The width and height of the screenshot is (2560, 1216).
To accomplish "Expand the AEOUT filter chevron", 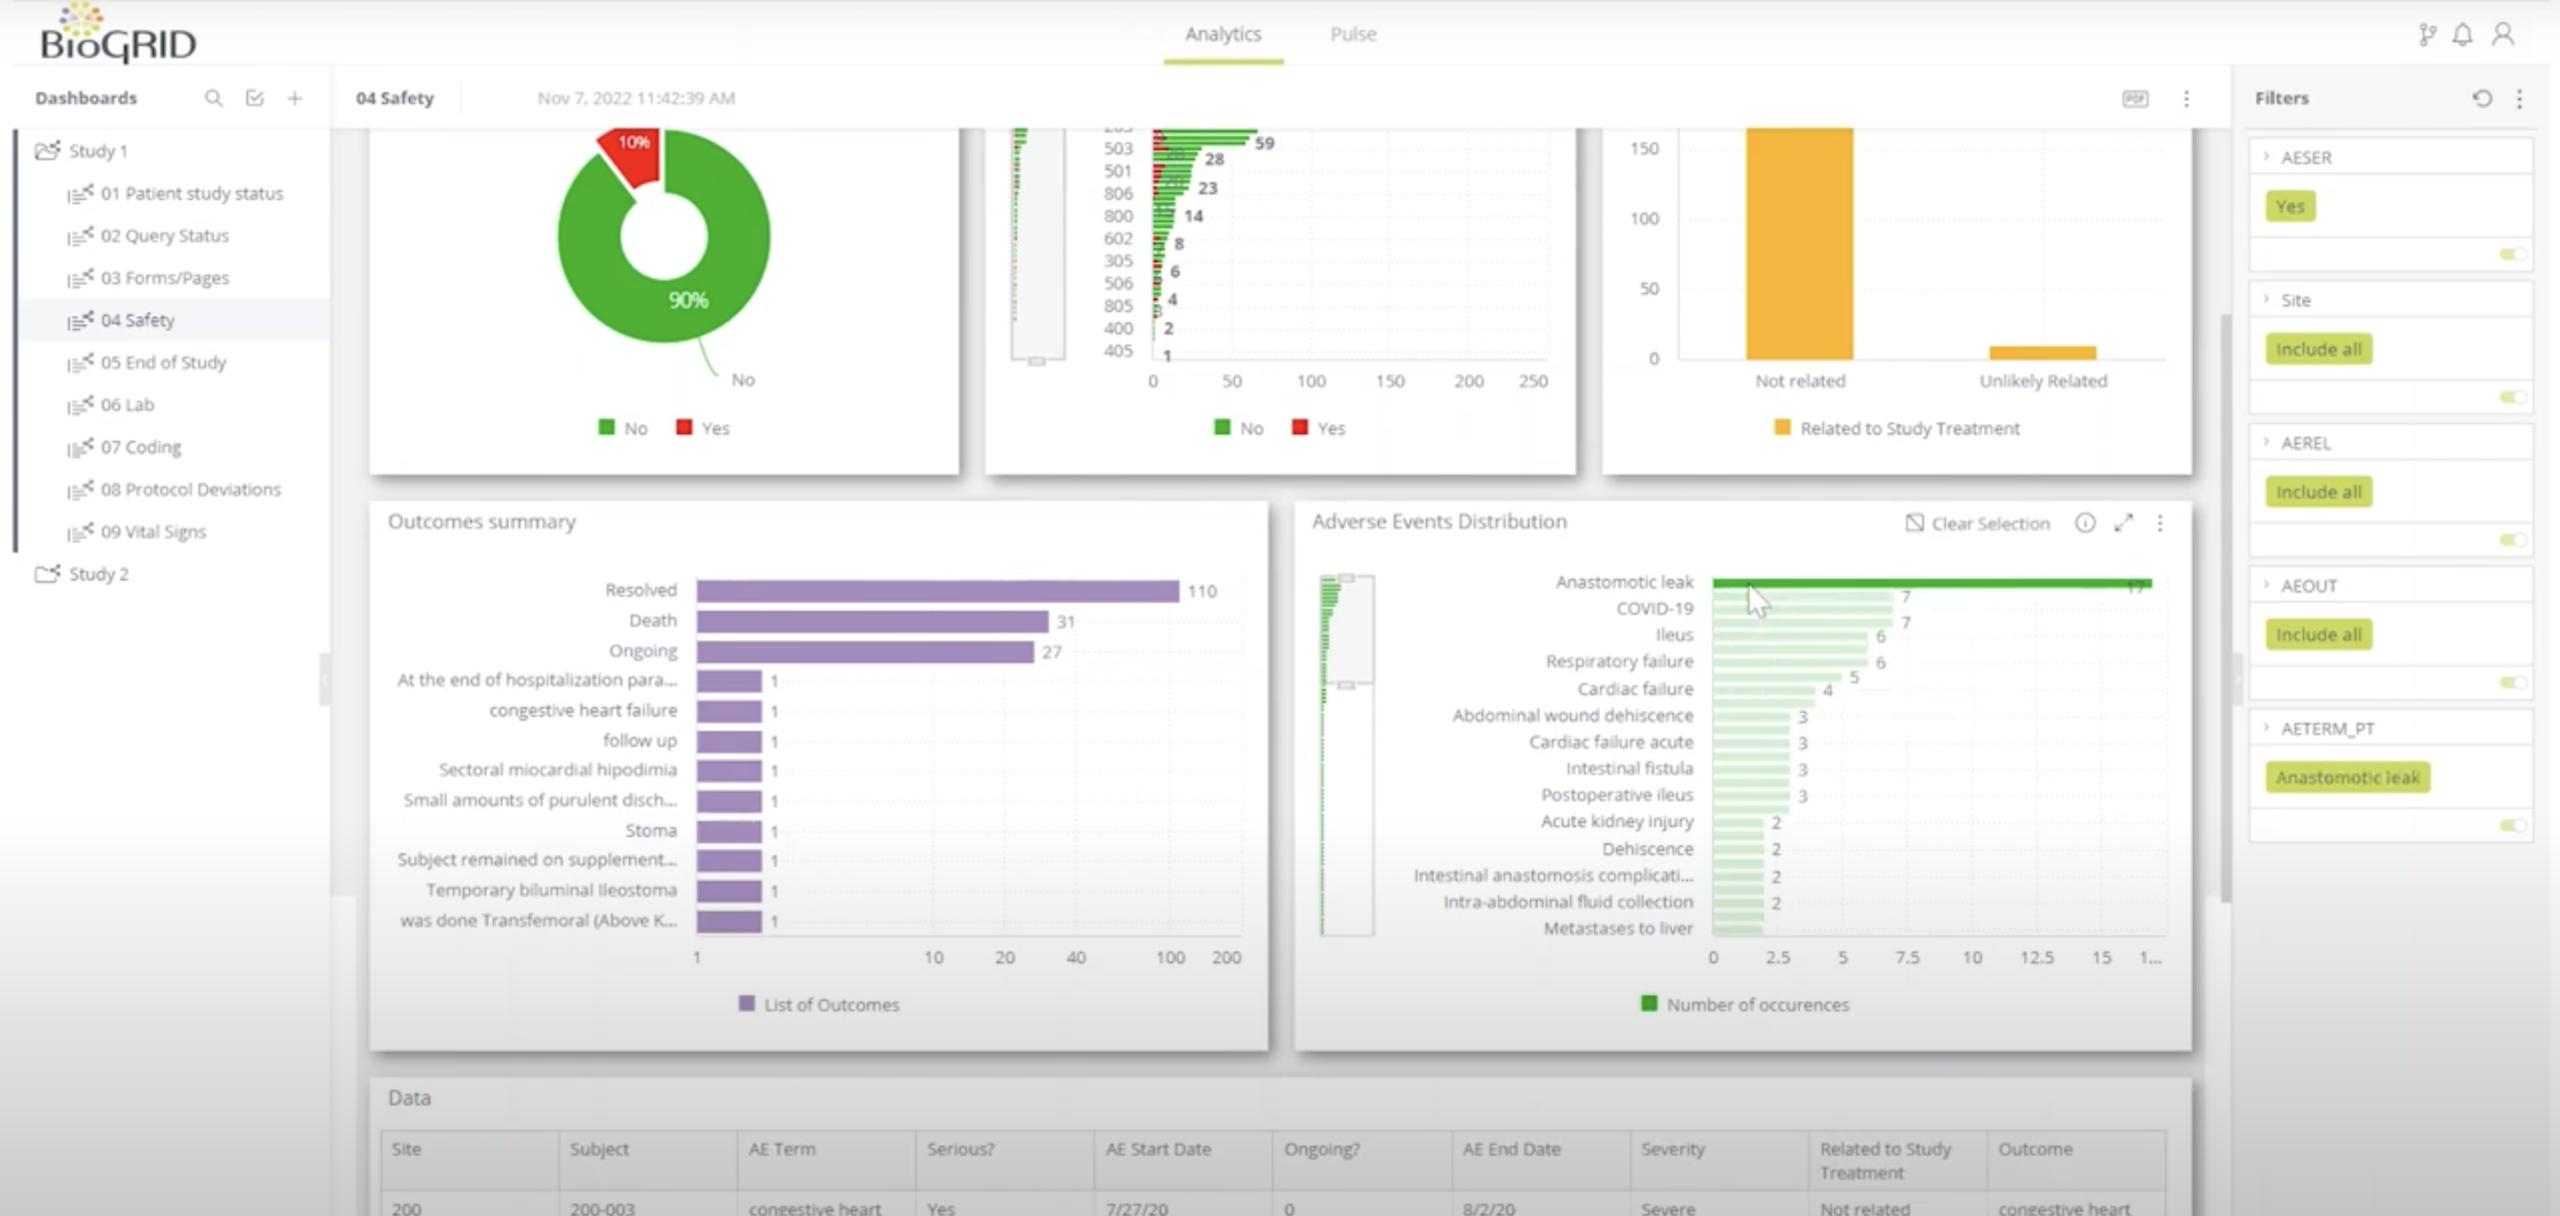I will tap(2267, 585).
